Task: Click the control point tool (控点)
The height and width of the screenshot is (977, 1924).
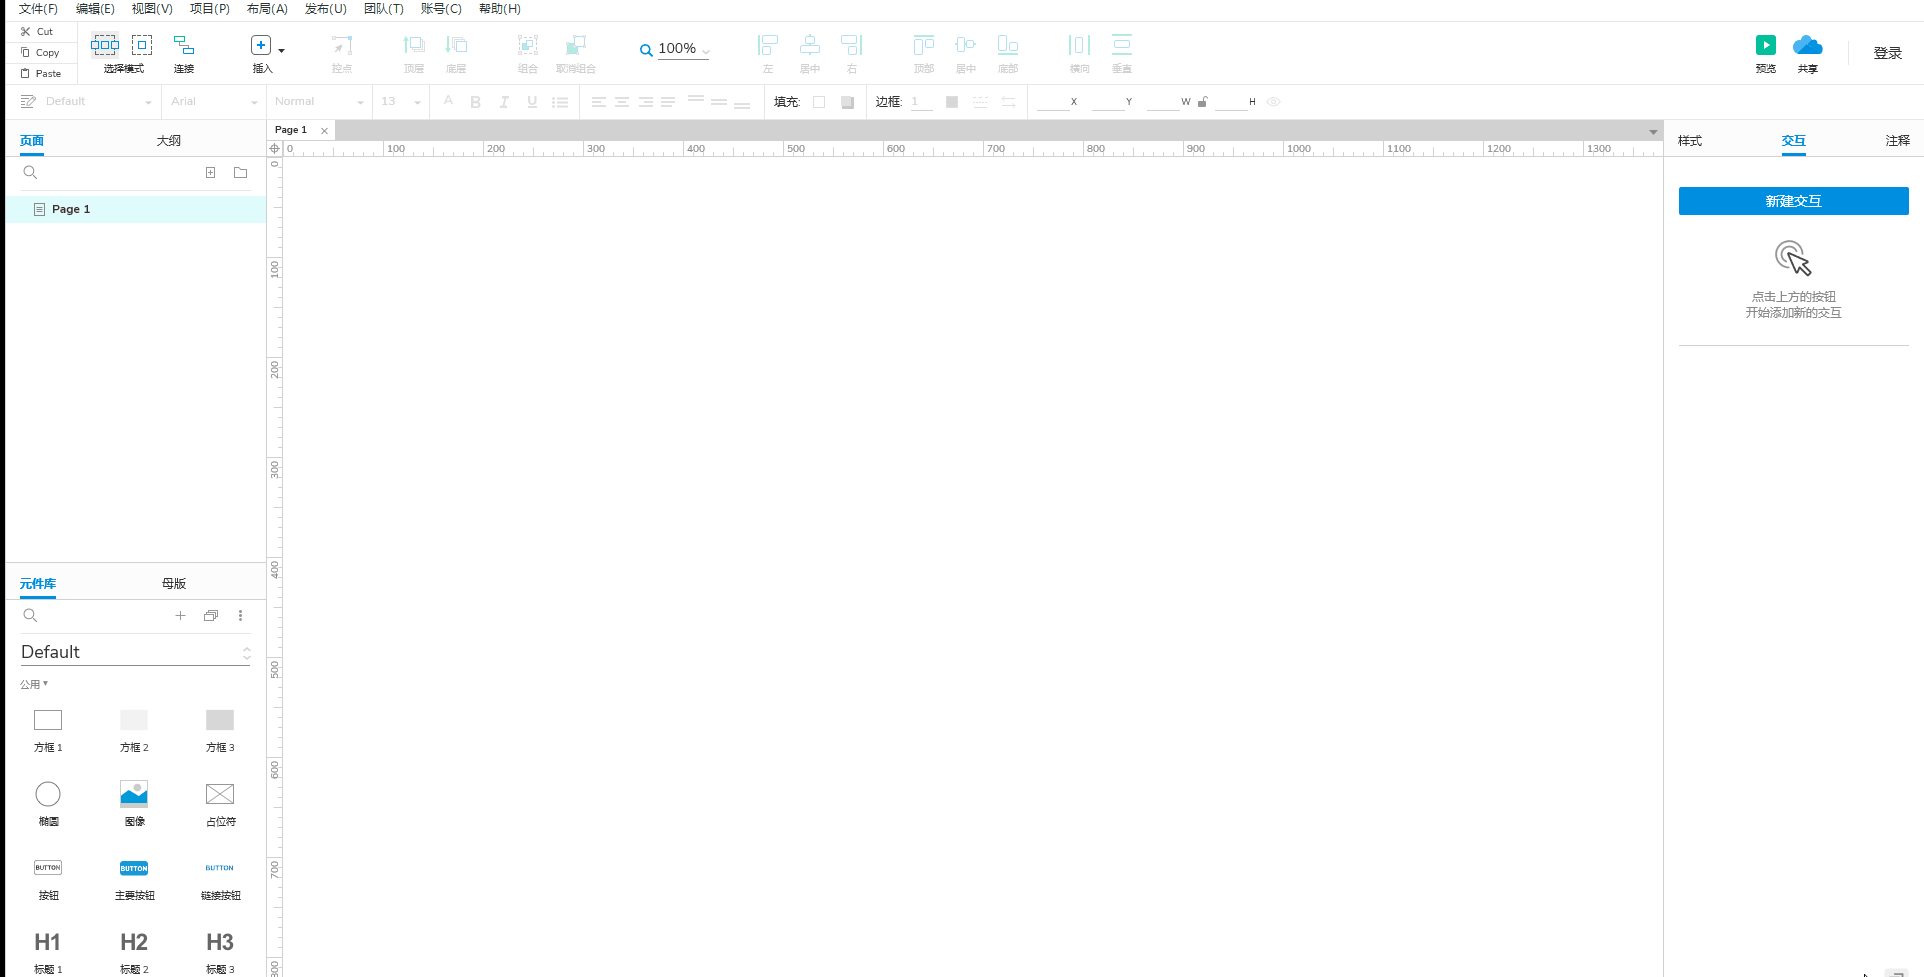Action: [342, 46]
